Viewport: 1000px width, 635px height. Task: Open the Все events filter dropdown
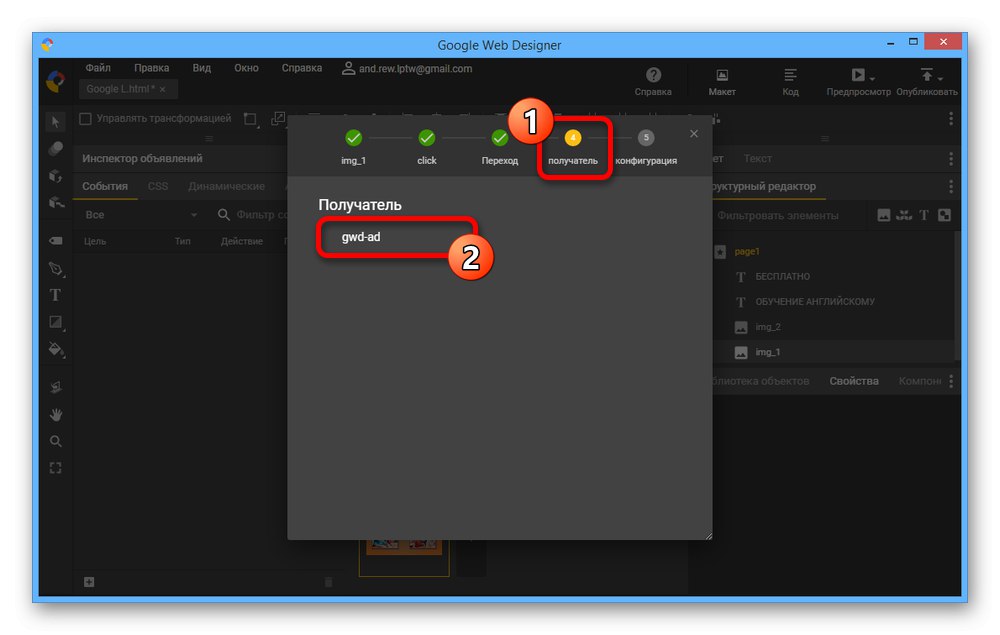point(141,215)
